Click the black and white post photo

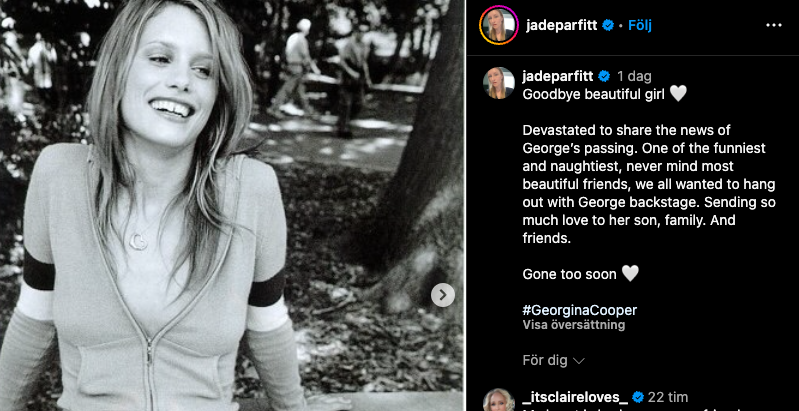tap(232, 205)
